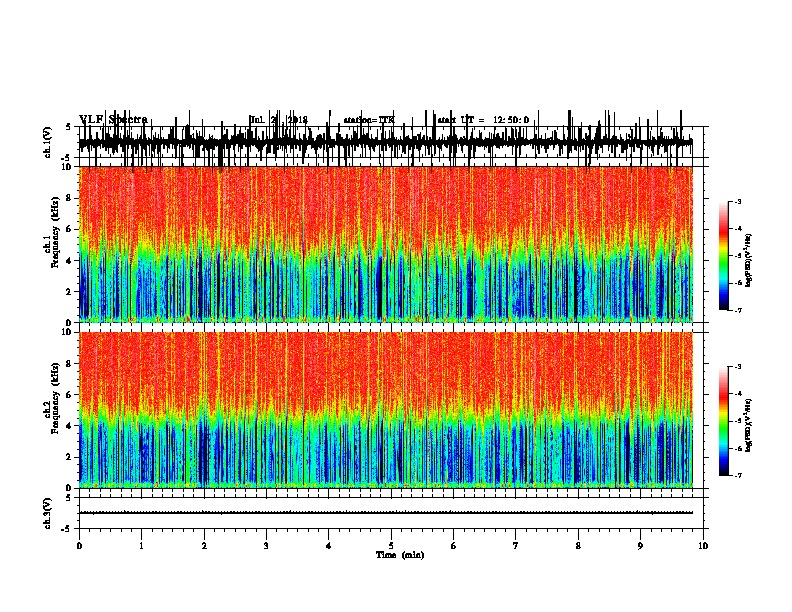
Task: Click the 4 kHz tick on ch.1 spectrogram
Action: click(x=70, y=261)
